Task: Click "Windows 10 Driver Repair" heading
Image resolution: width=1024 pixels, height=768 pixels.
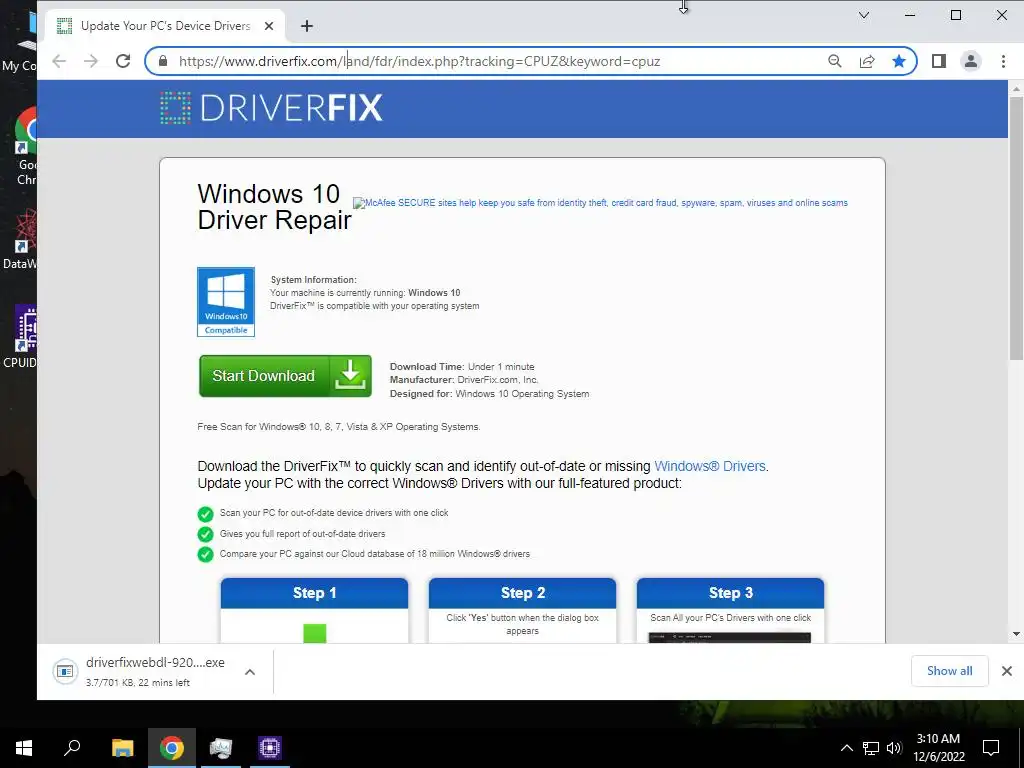Action: pyautogui.click(x=274, y=207)
